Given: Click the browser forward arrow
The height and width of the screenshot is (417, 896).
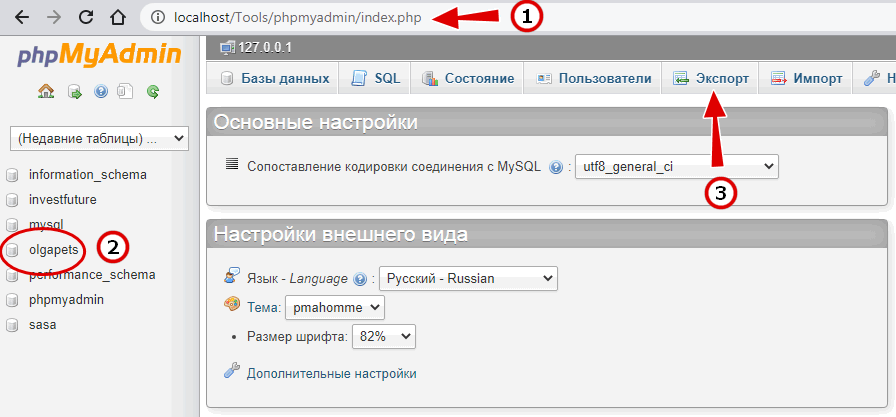Looking at the screenshot, I should [53, 18].
